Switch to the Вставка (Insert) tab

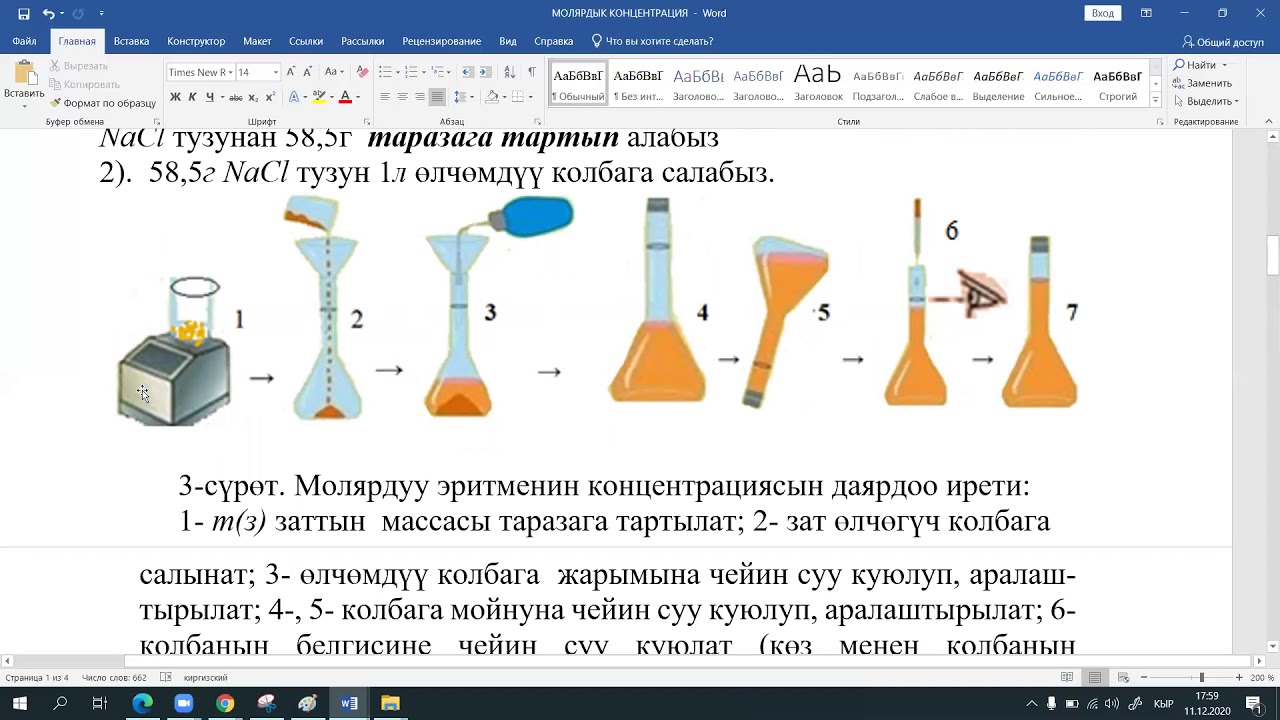131,41
